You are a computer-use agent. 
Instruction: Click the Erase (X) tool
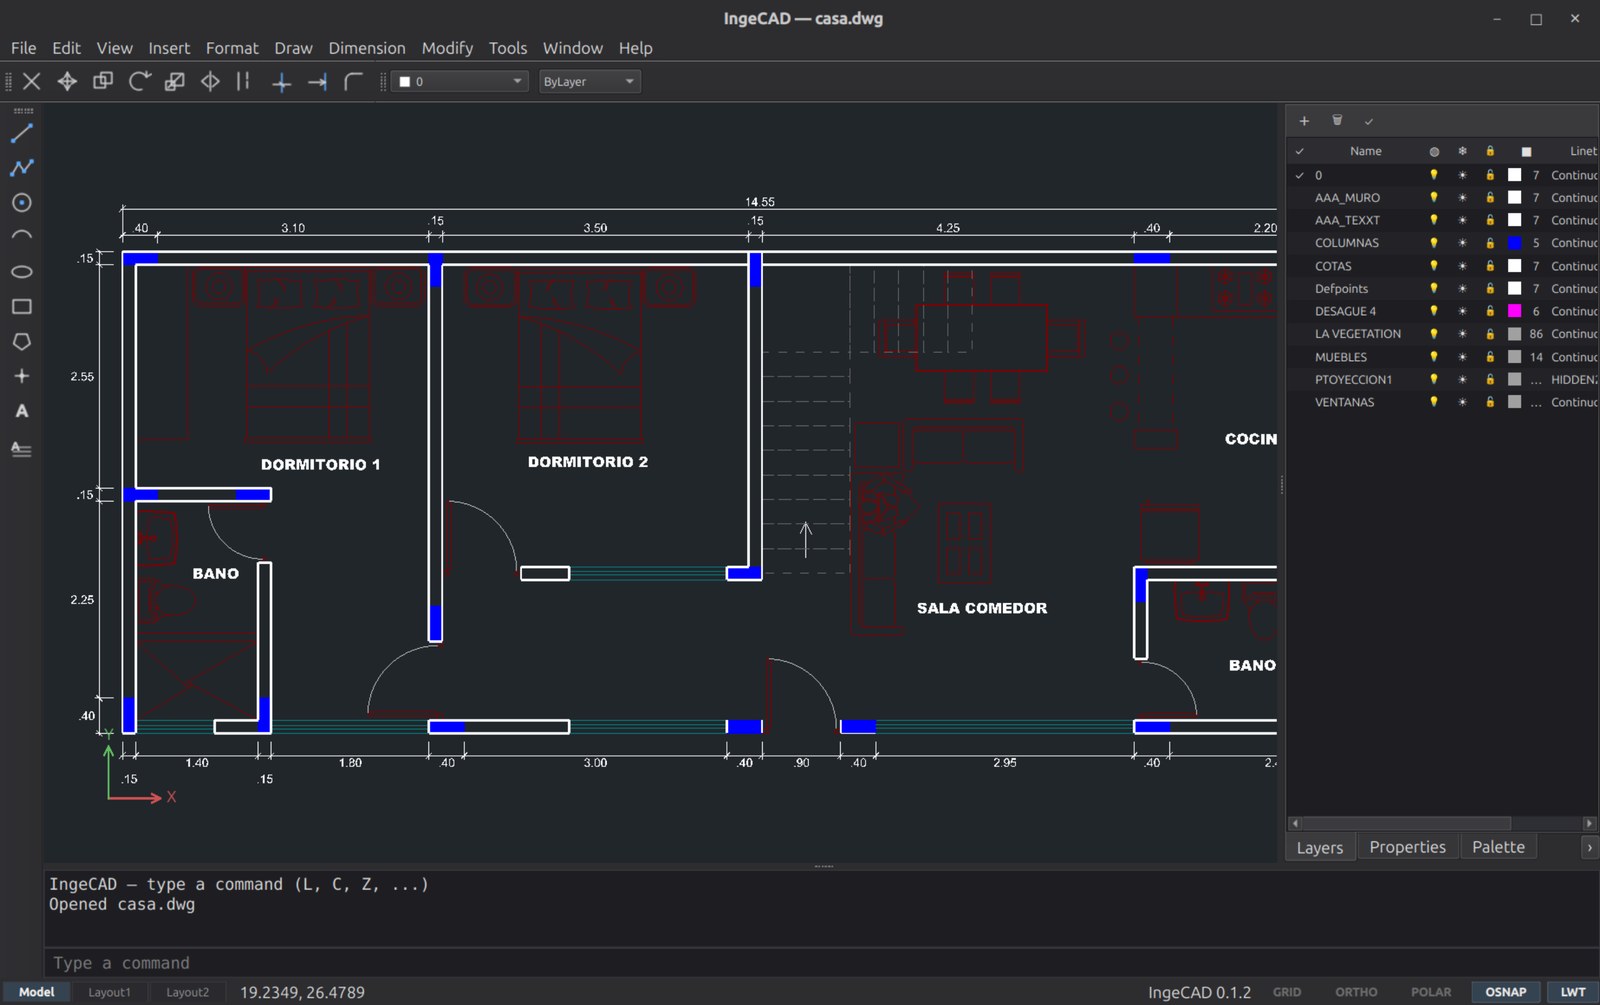(31, 81)
